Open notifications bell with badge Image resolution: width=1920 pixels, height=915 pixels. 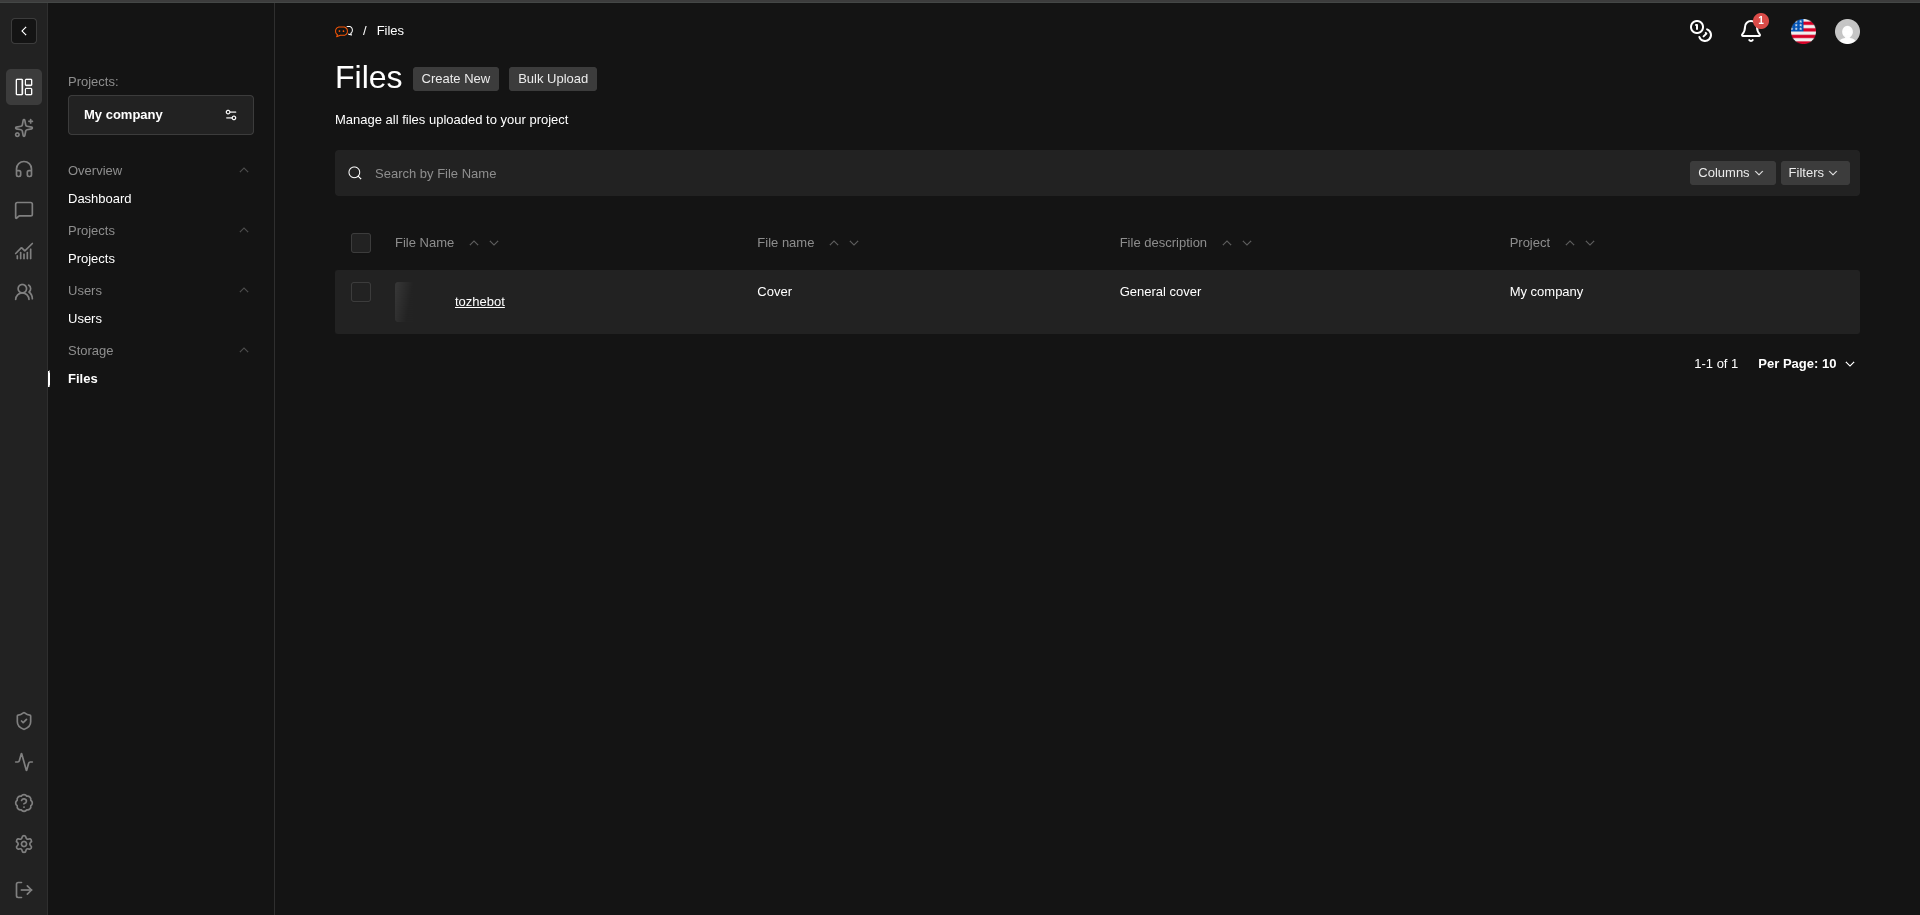pyautogui.click(x=1751, y=31)
